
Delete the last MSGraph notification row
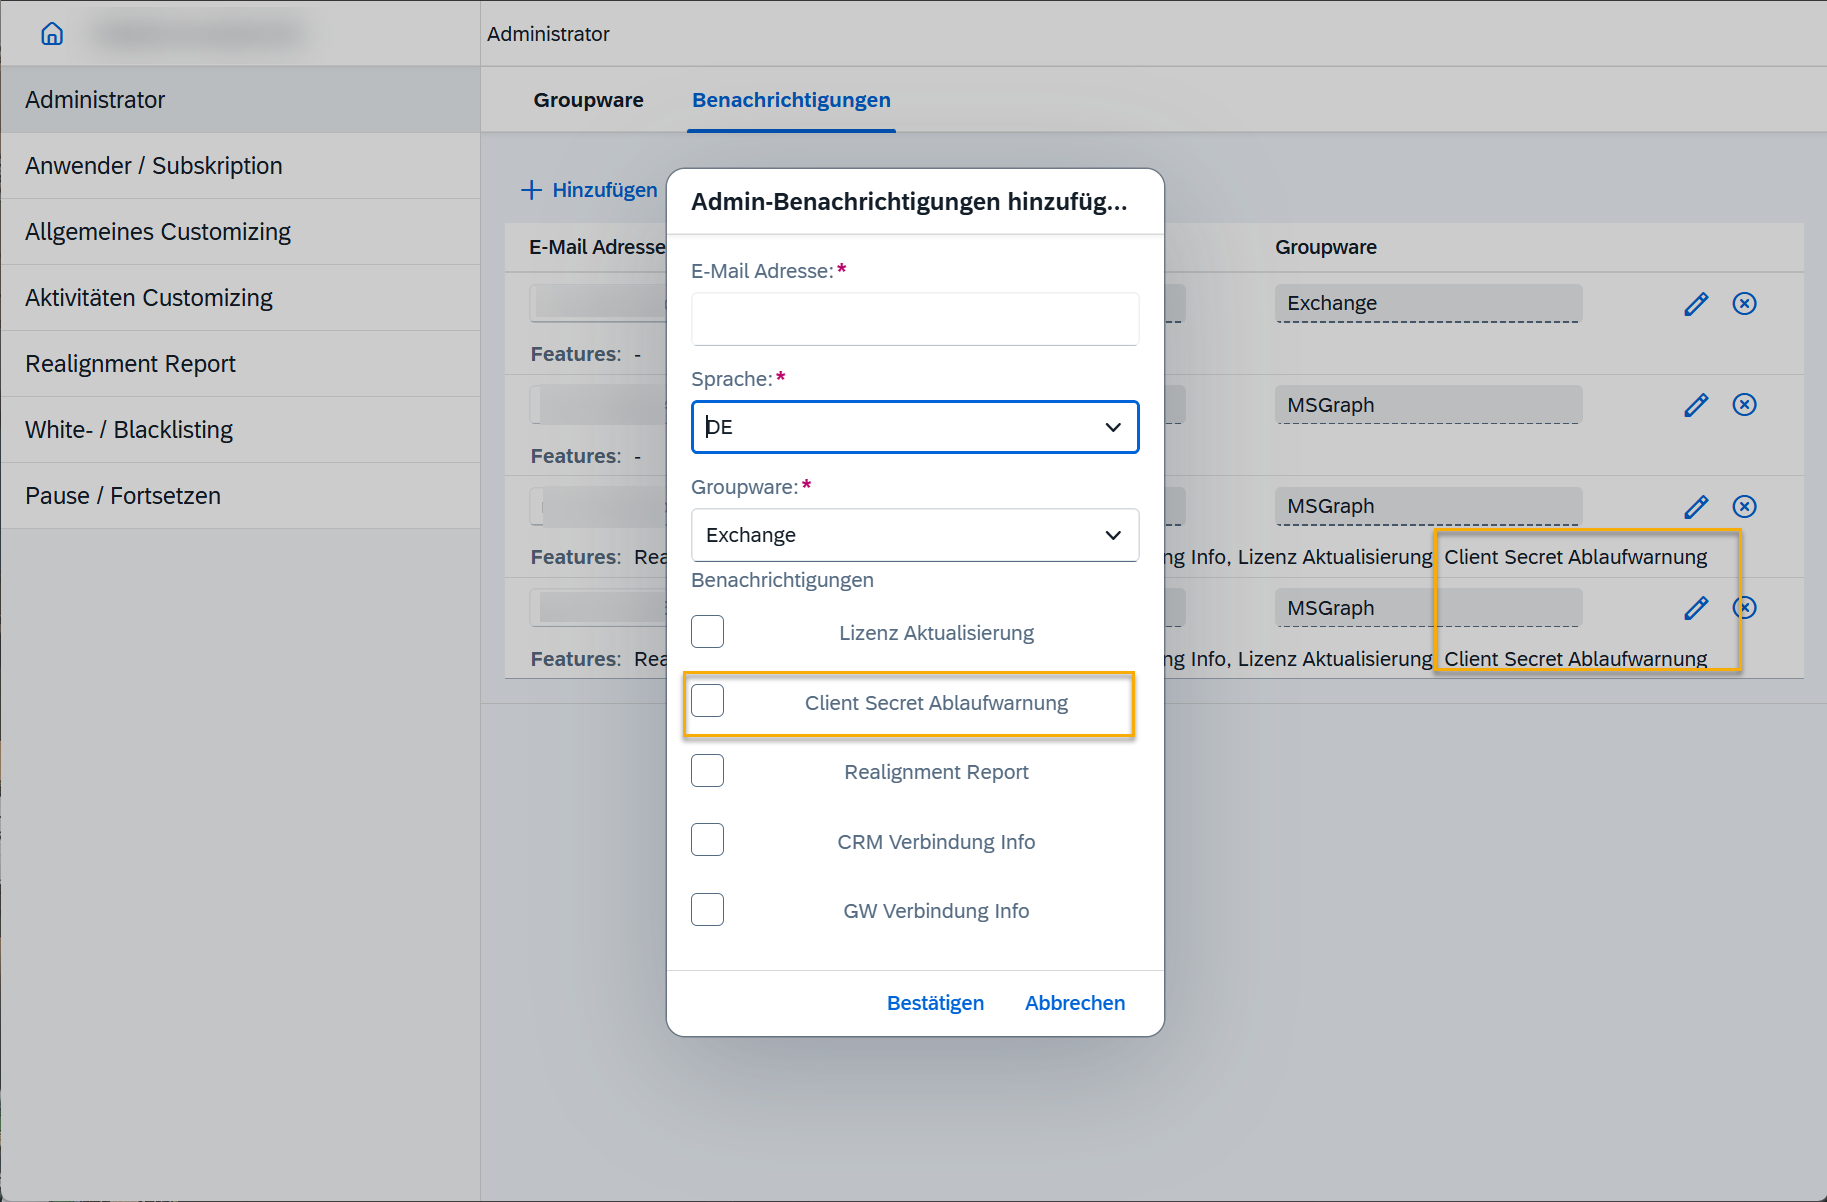tap(1746, 608)
